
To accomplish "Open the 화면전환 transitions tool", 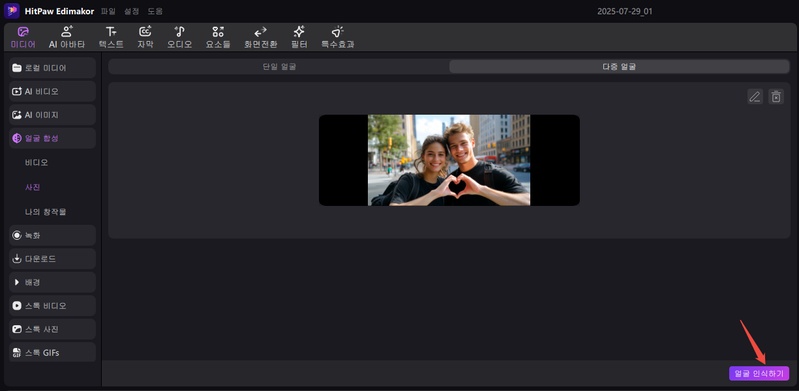I will pos(260,38).
